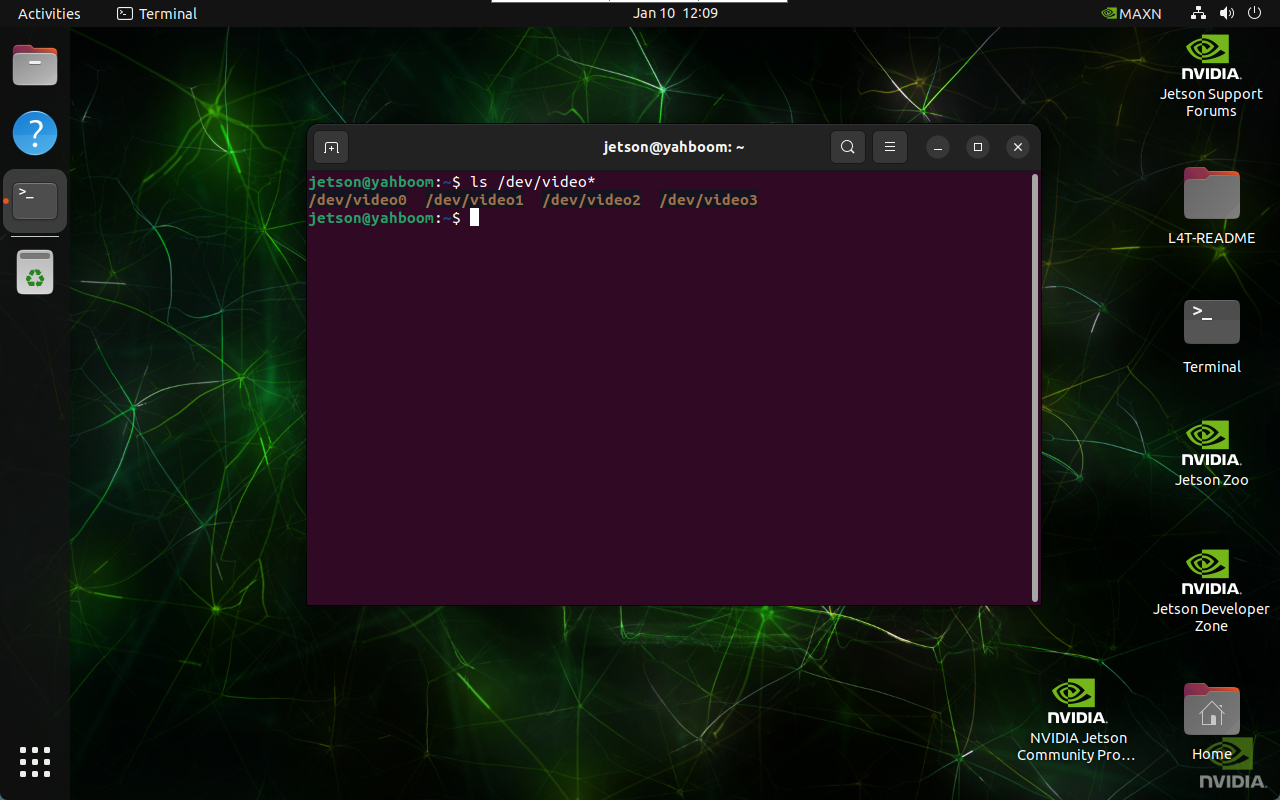This screenshot has width=1280, height=800.
Task: Click the terminal vertical scrollbar
Action: pyautogui.click(x=1034, y=388)
